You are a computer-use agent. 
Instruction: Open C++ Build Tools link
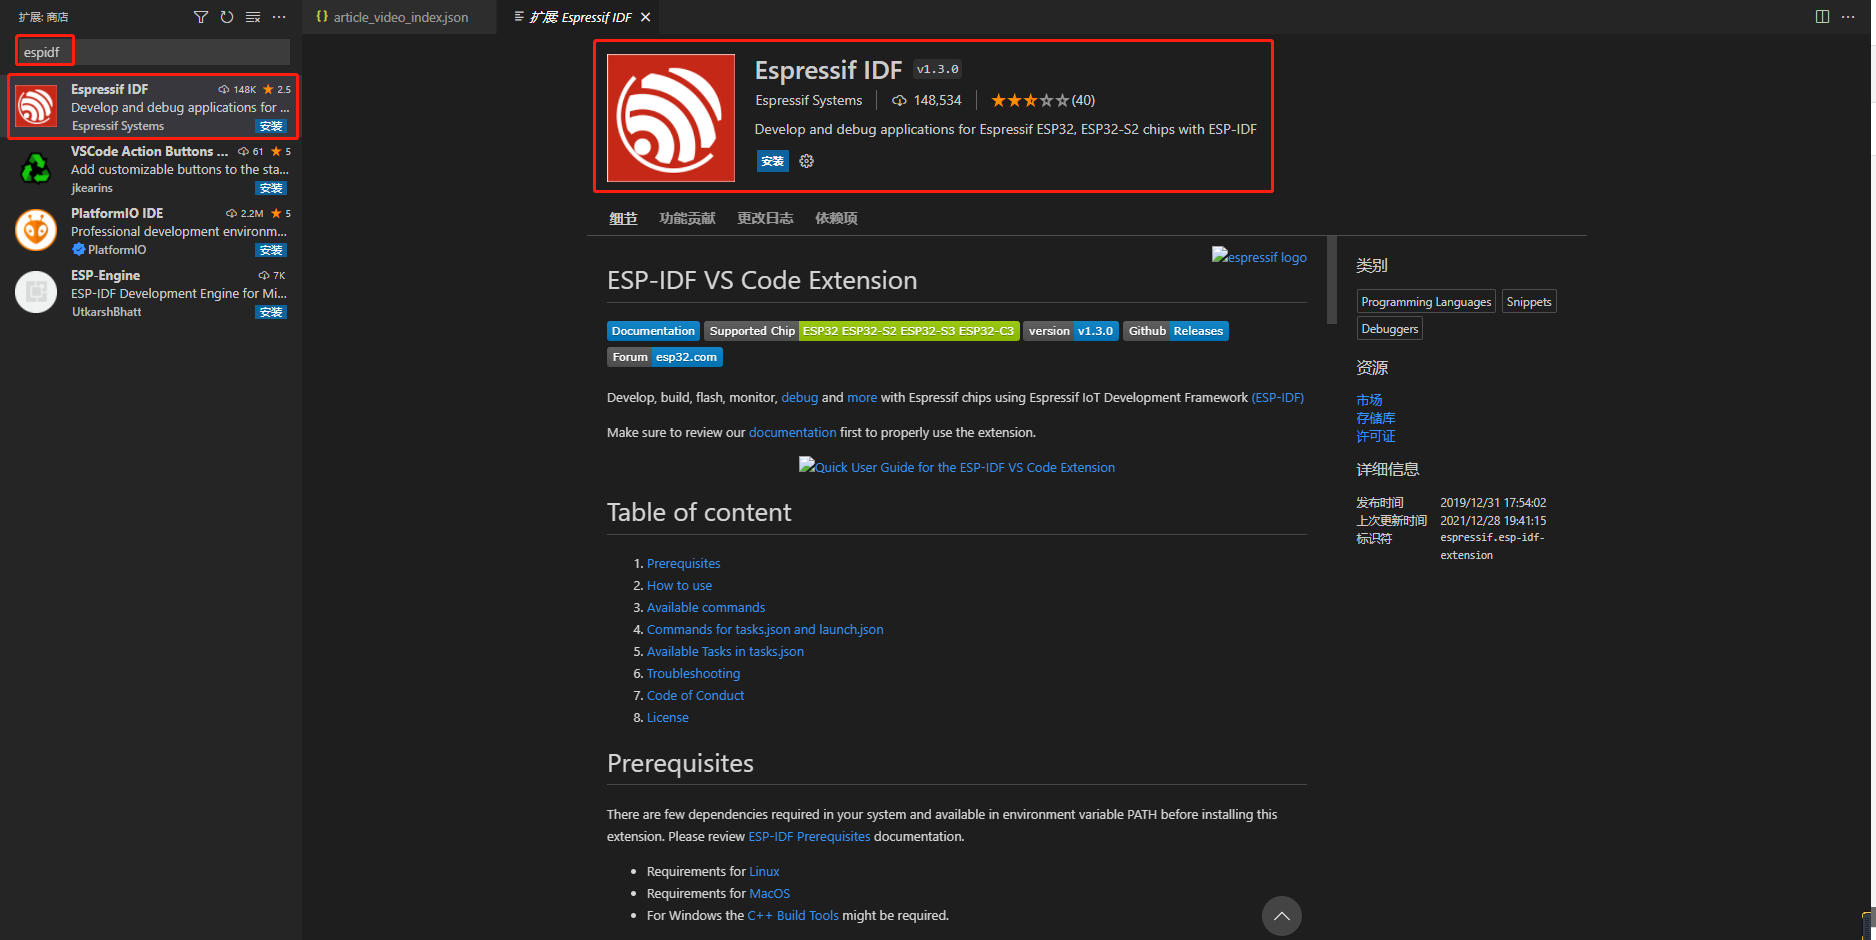[793, 916]
